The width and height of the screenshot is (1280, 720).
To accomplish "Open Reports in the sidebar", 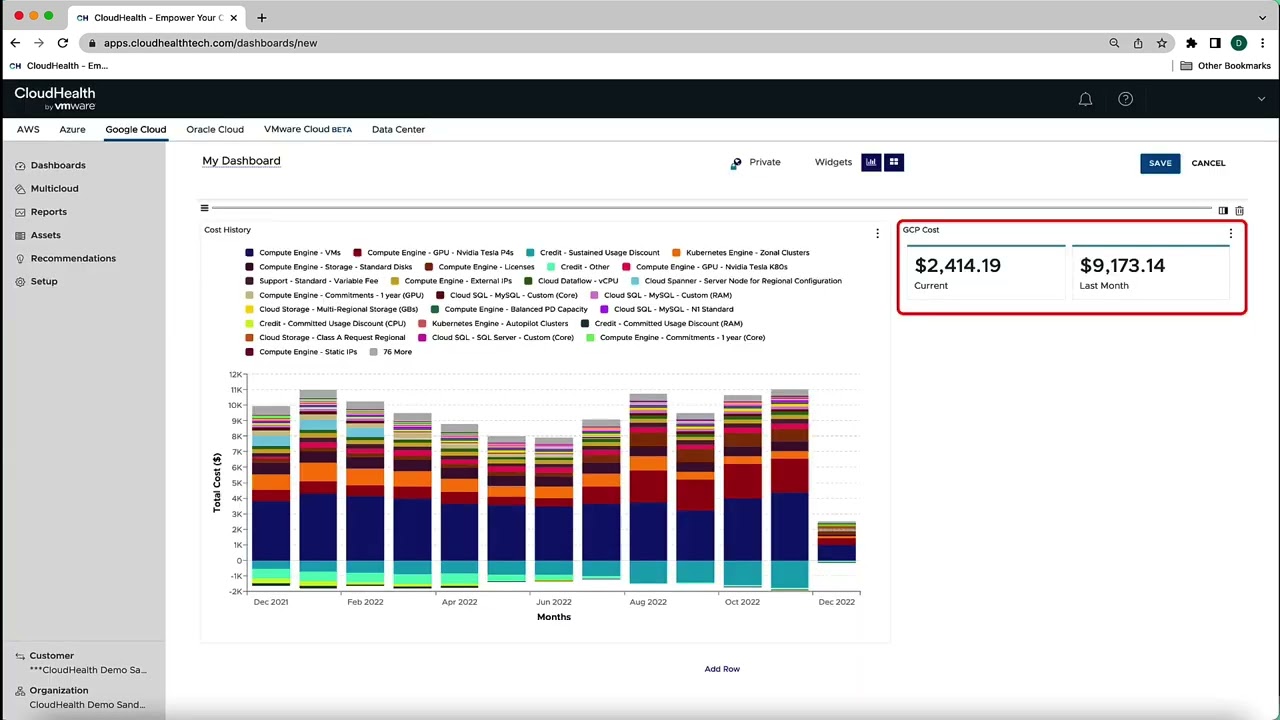I will click(48, 212).
